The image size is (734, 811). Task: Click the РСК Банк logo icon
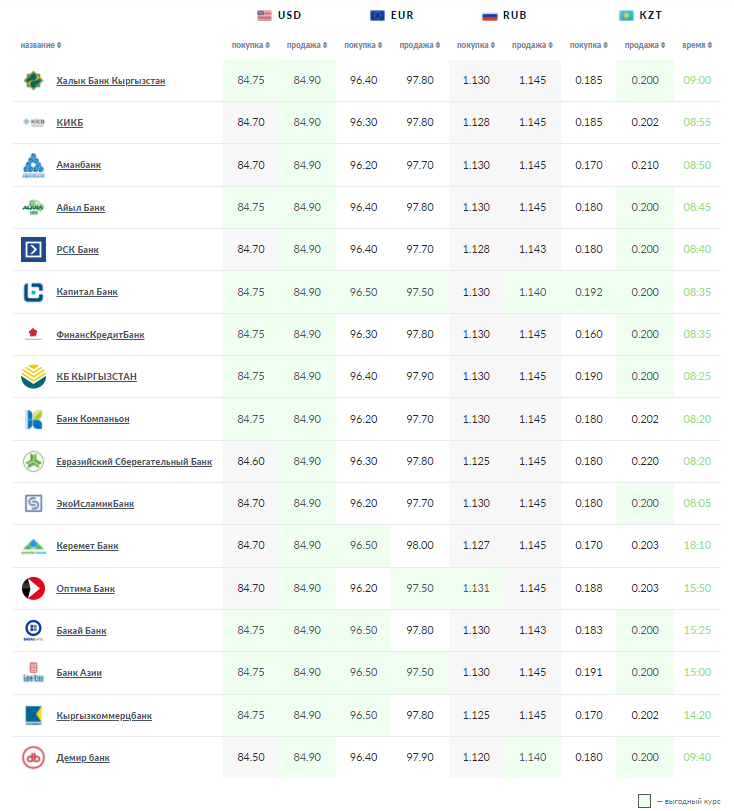pos(33,250)
